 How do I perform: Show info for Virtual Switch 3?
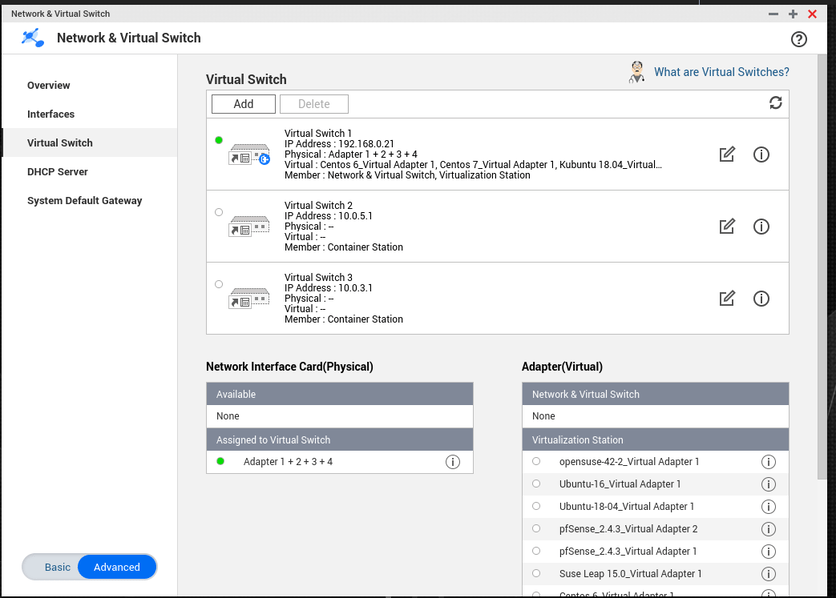(761, 298)
